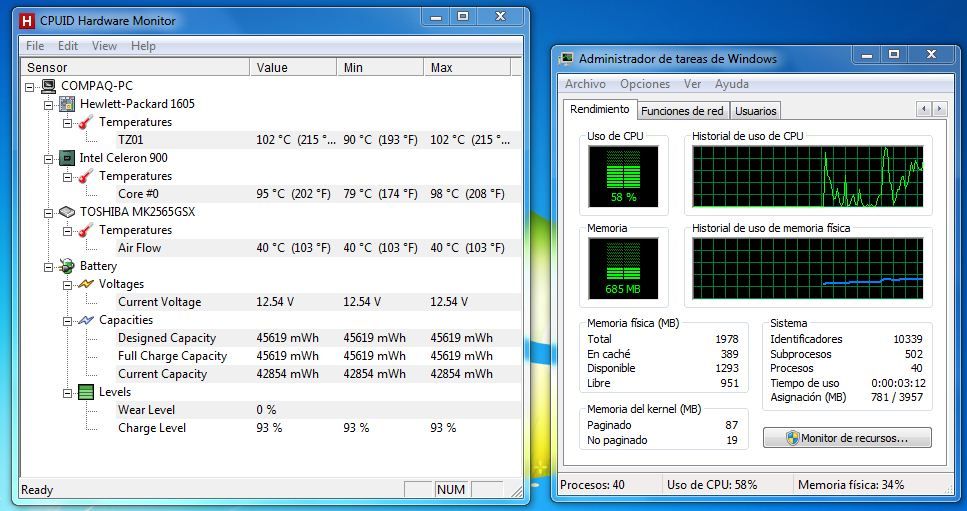Open the File menu in Hardware Monitor
Image resolution: width=967 pixels, height=511 pixels.
(x=35, y=46)
